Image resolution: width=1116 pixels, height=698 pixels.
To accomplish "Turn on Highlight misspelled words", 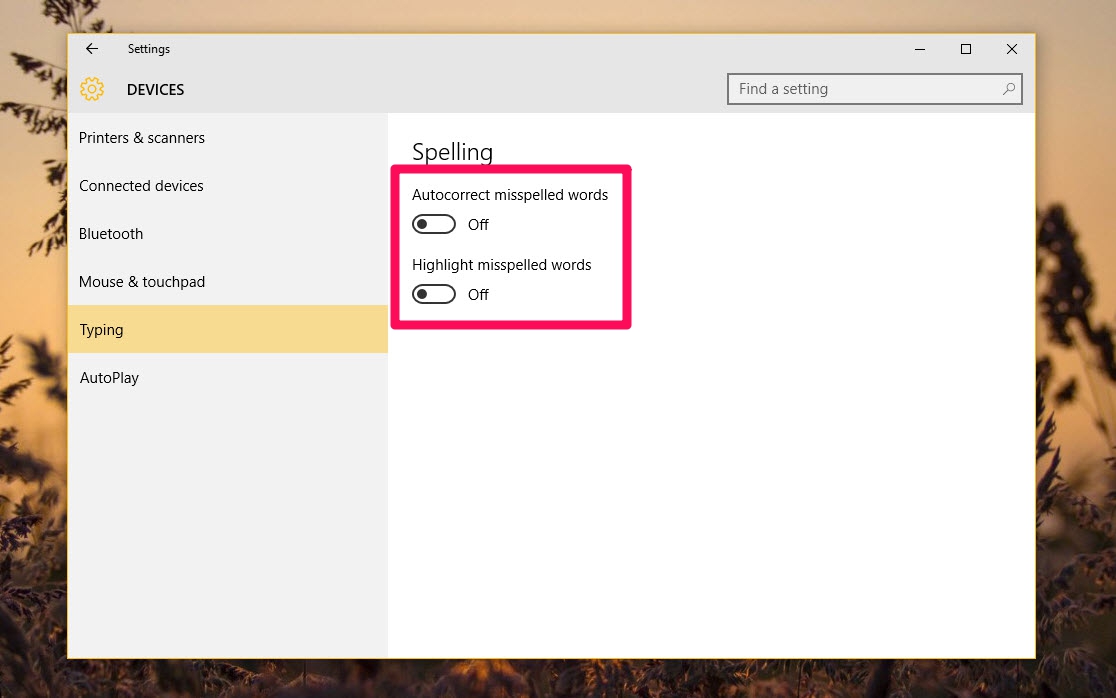I will coord(433,294).
